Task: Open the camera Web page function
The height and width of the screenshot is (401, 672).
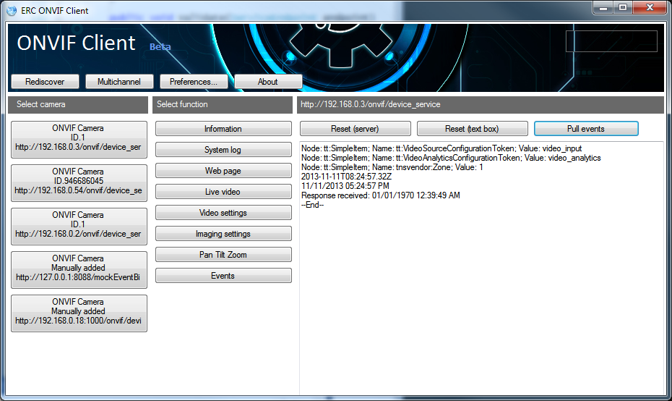Action: click(x=223, y=171)
